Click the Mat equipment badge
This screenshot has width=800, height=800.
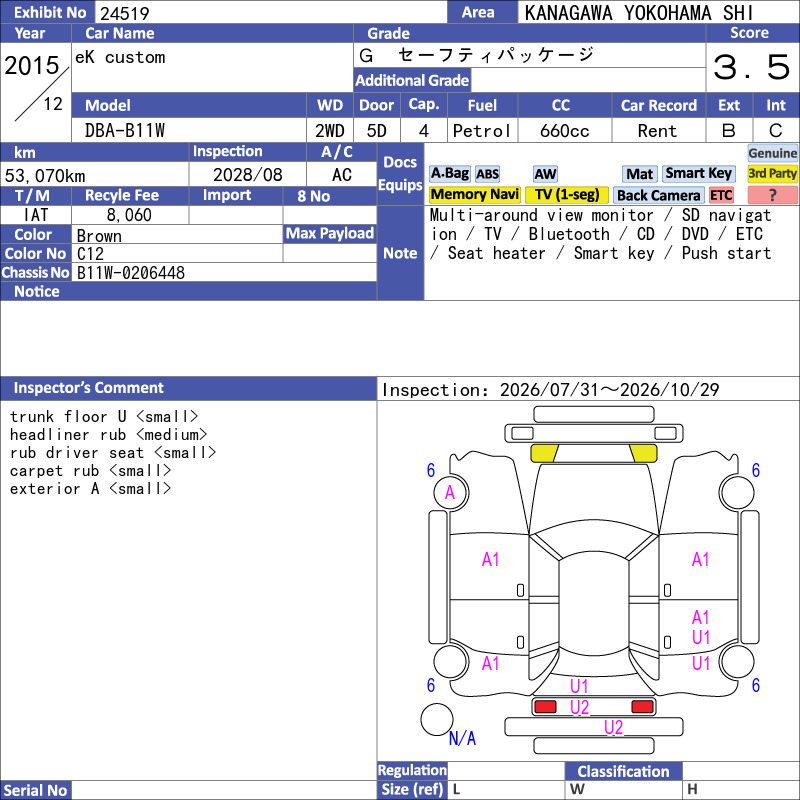tap(639, 174)
